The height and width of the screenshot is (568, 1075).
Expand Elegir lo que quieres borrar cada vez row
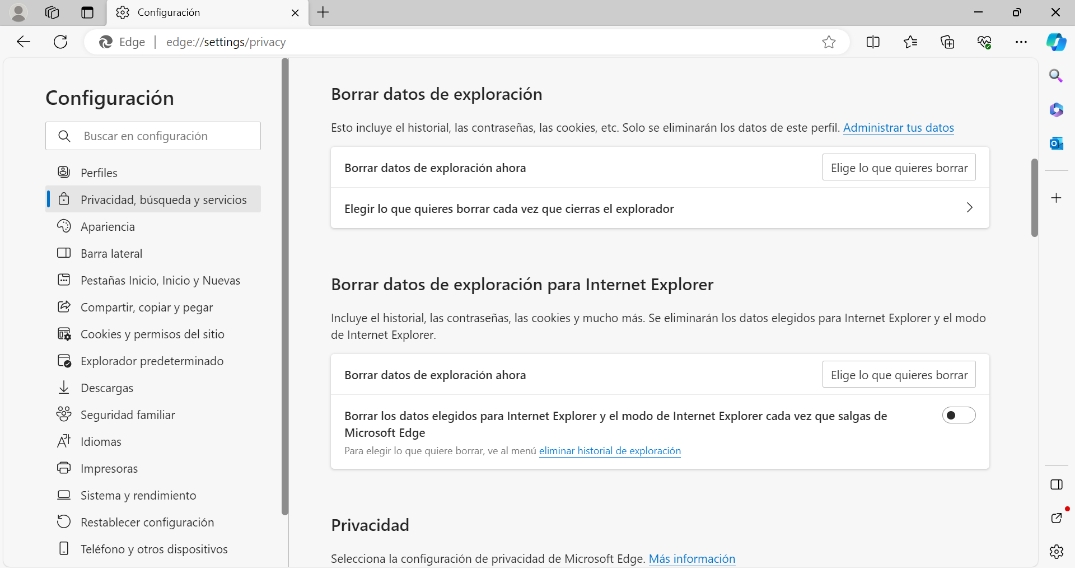click(660, 208)
